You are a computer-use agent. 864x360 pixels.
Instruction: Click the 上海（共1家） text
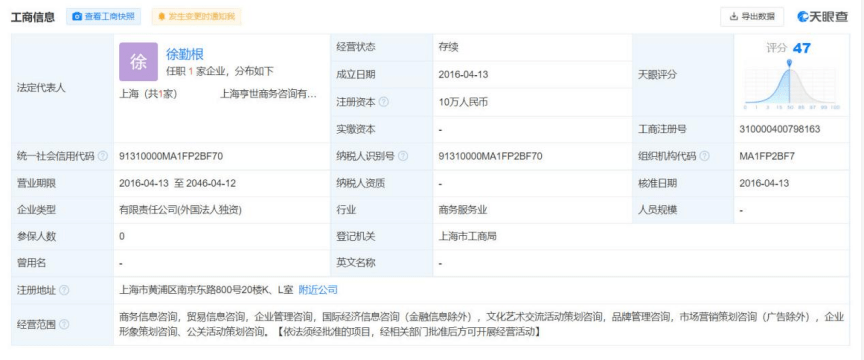tap(148, 94)
